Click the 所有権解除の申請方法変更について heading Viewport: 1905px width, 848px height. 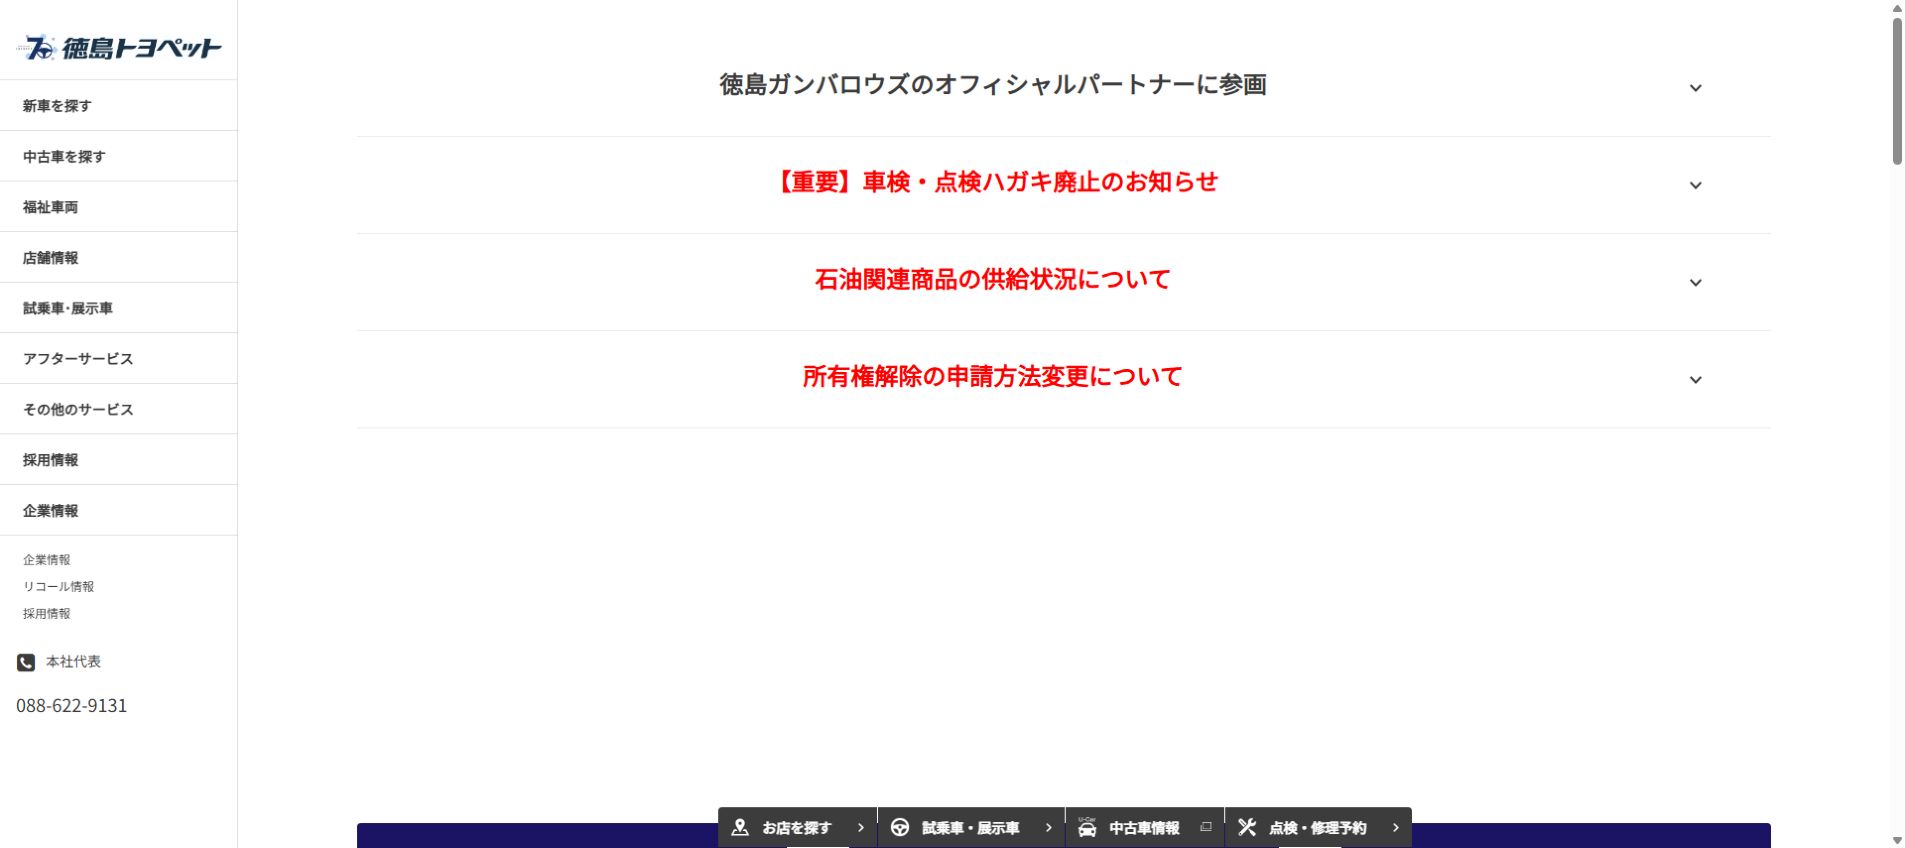993,376
